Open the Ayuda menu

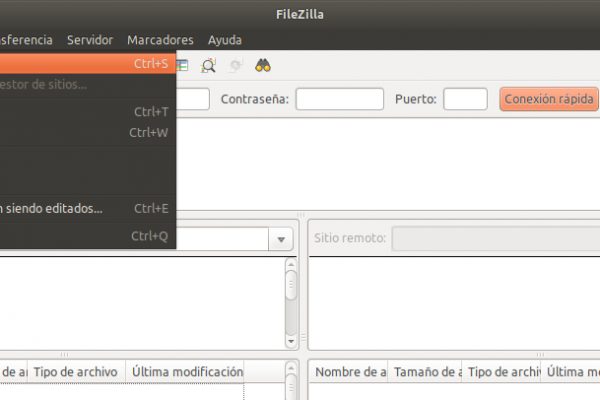[225, 40]
